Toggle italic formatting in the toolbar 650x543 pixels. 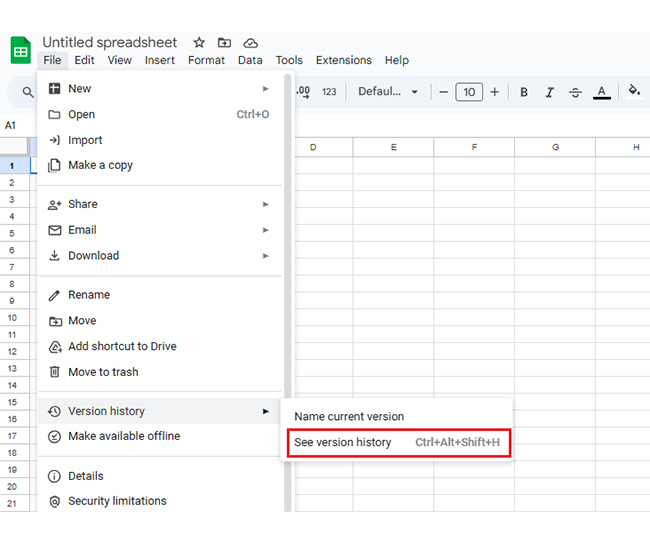coord(549,92)
